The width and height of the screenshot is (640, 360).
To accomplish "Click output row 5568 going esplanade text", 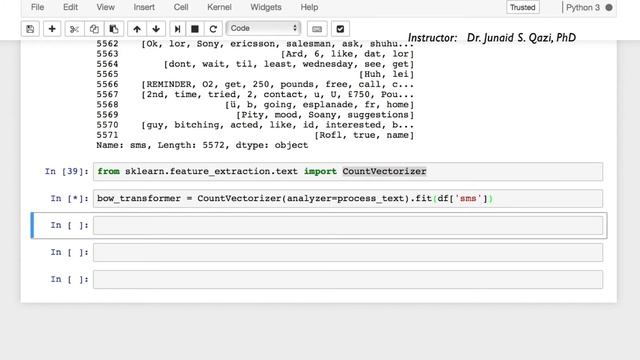I will click(320, 105).
